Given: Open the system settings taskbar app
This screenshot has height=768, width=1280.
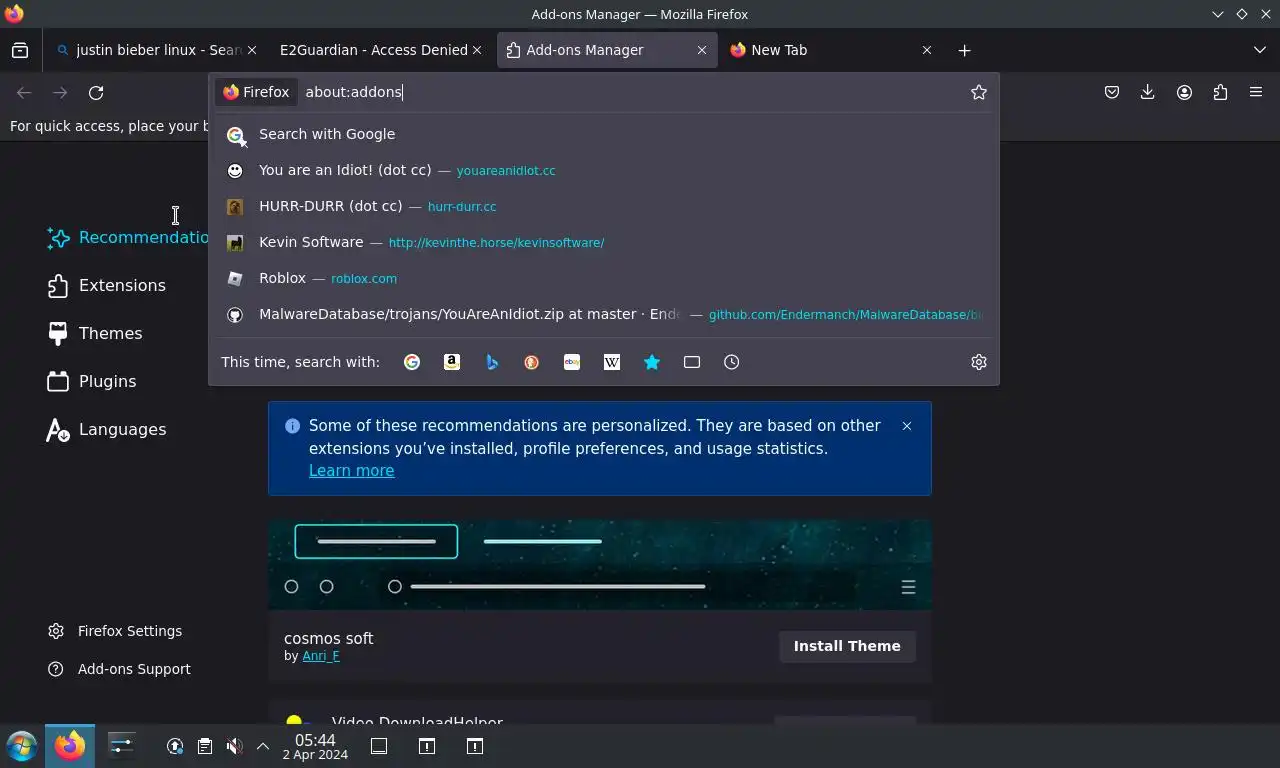Looking at the screenshot, I should (x=121, y=746).
